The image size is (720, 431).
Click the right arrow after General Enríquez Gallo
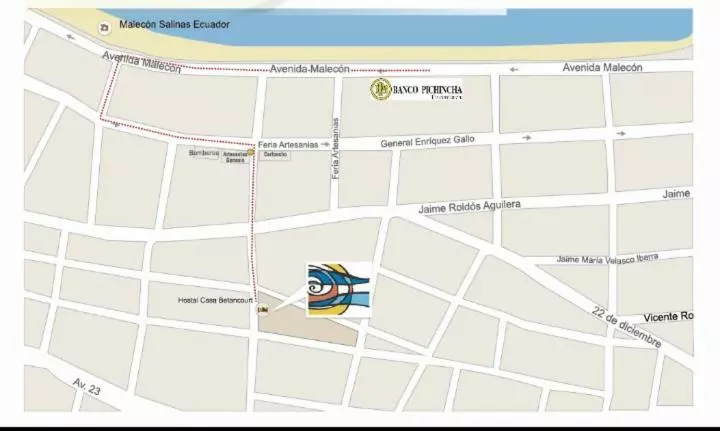point(526,137)
